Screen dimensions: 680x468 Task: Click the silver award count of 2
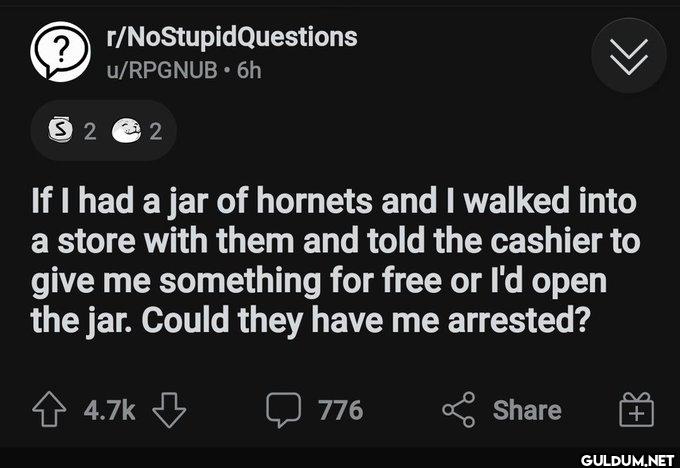click(x=89, y=129)
